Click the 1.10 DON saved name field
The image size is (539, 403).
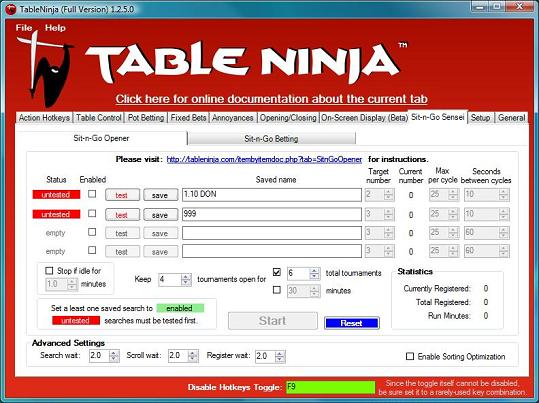coord(272,195)
